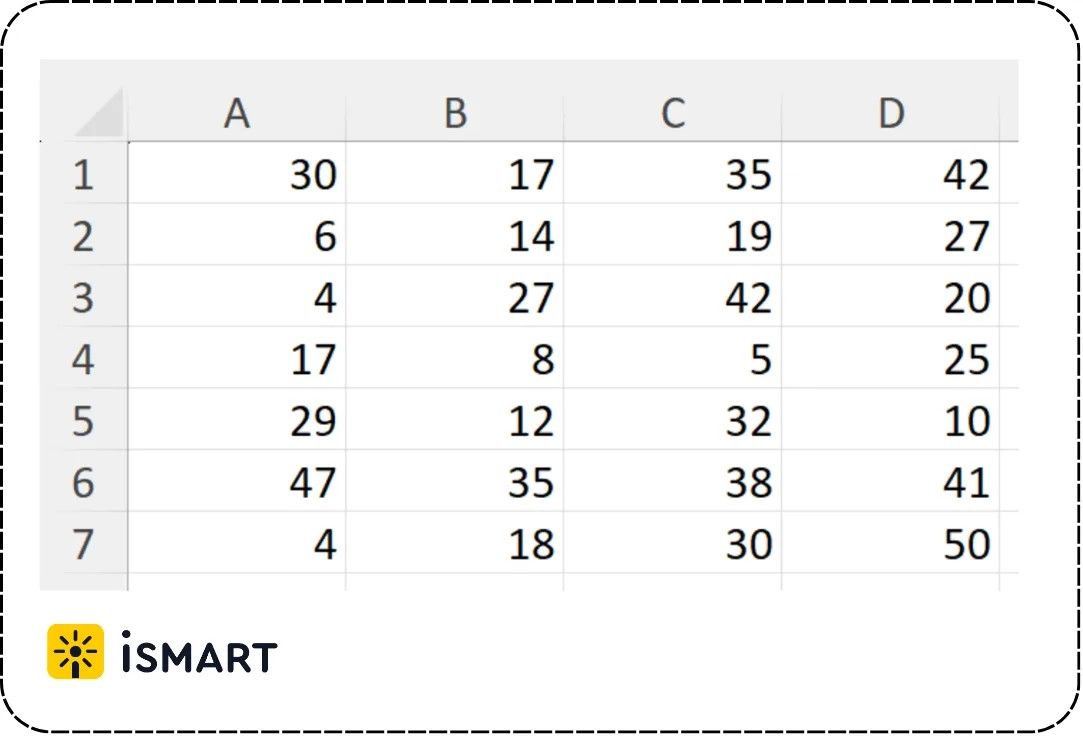Select row 3 header

(x=84, y=296)
